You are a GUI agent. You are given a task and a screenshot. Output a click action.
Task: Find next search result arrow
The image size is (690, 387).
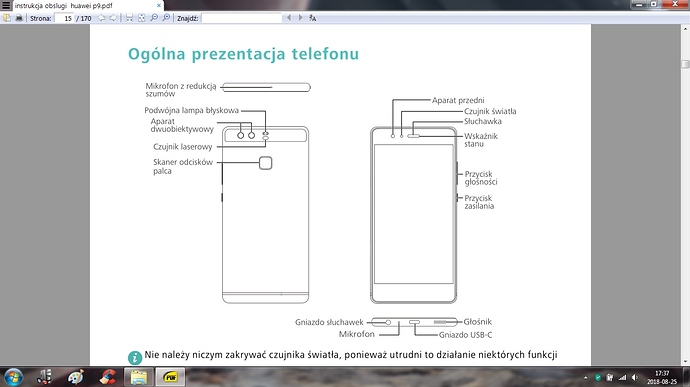click(300, 18)
